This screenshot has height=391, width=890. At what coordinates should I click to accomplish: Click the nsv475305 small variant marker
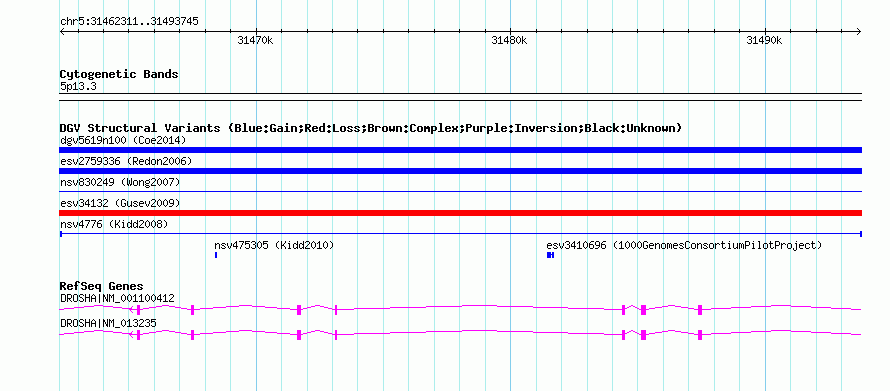point(216,255)
